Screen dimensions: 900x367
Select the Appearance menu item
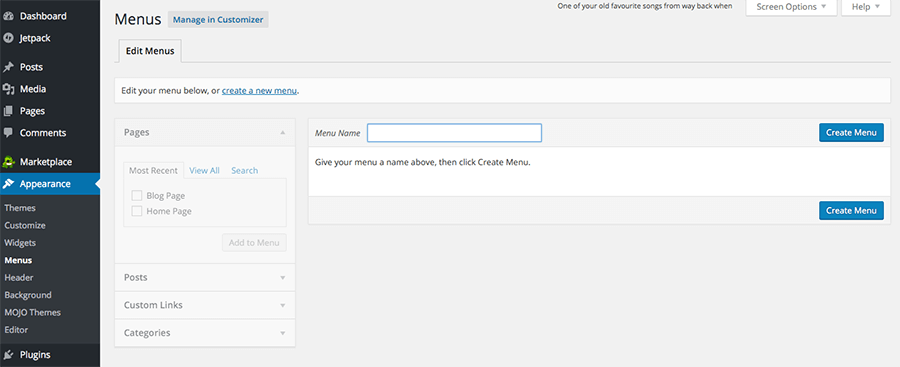[x=50, y=184]
